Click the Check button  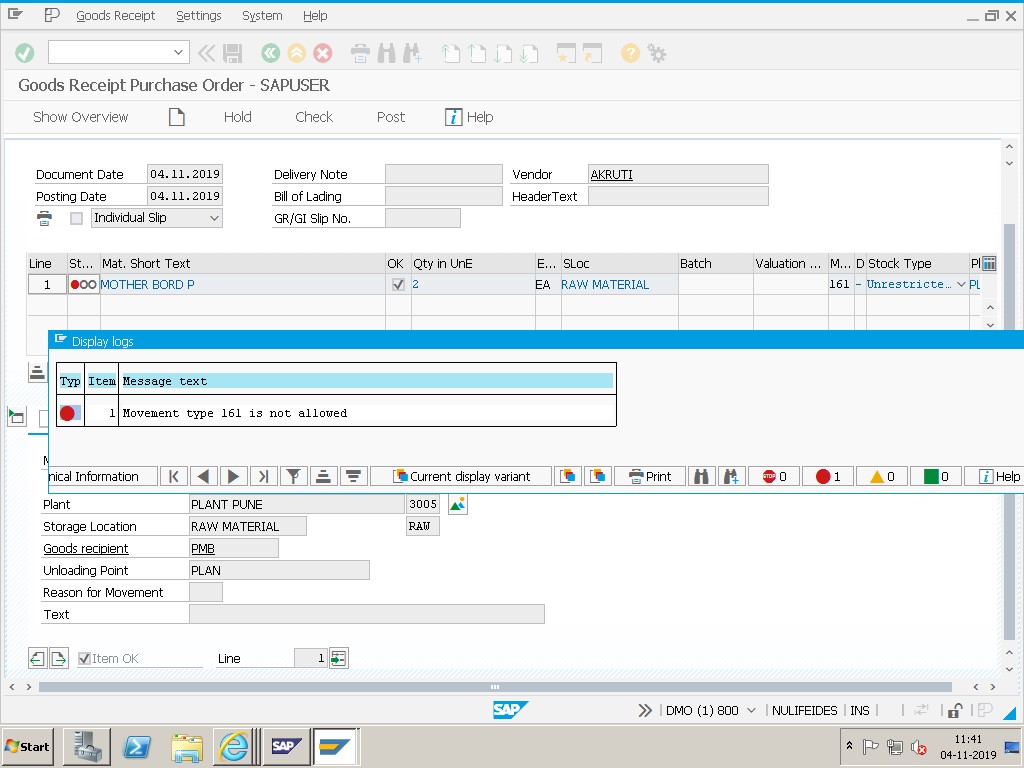[x=314, y=117]
